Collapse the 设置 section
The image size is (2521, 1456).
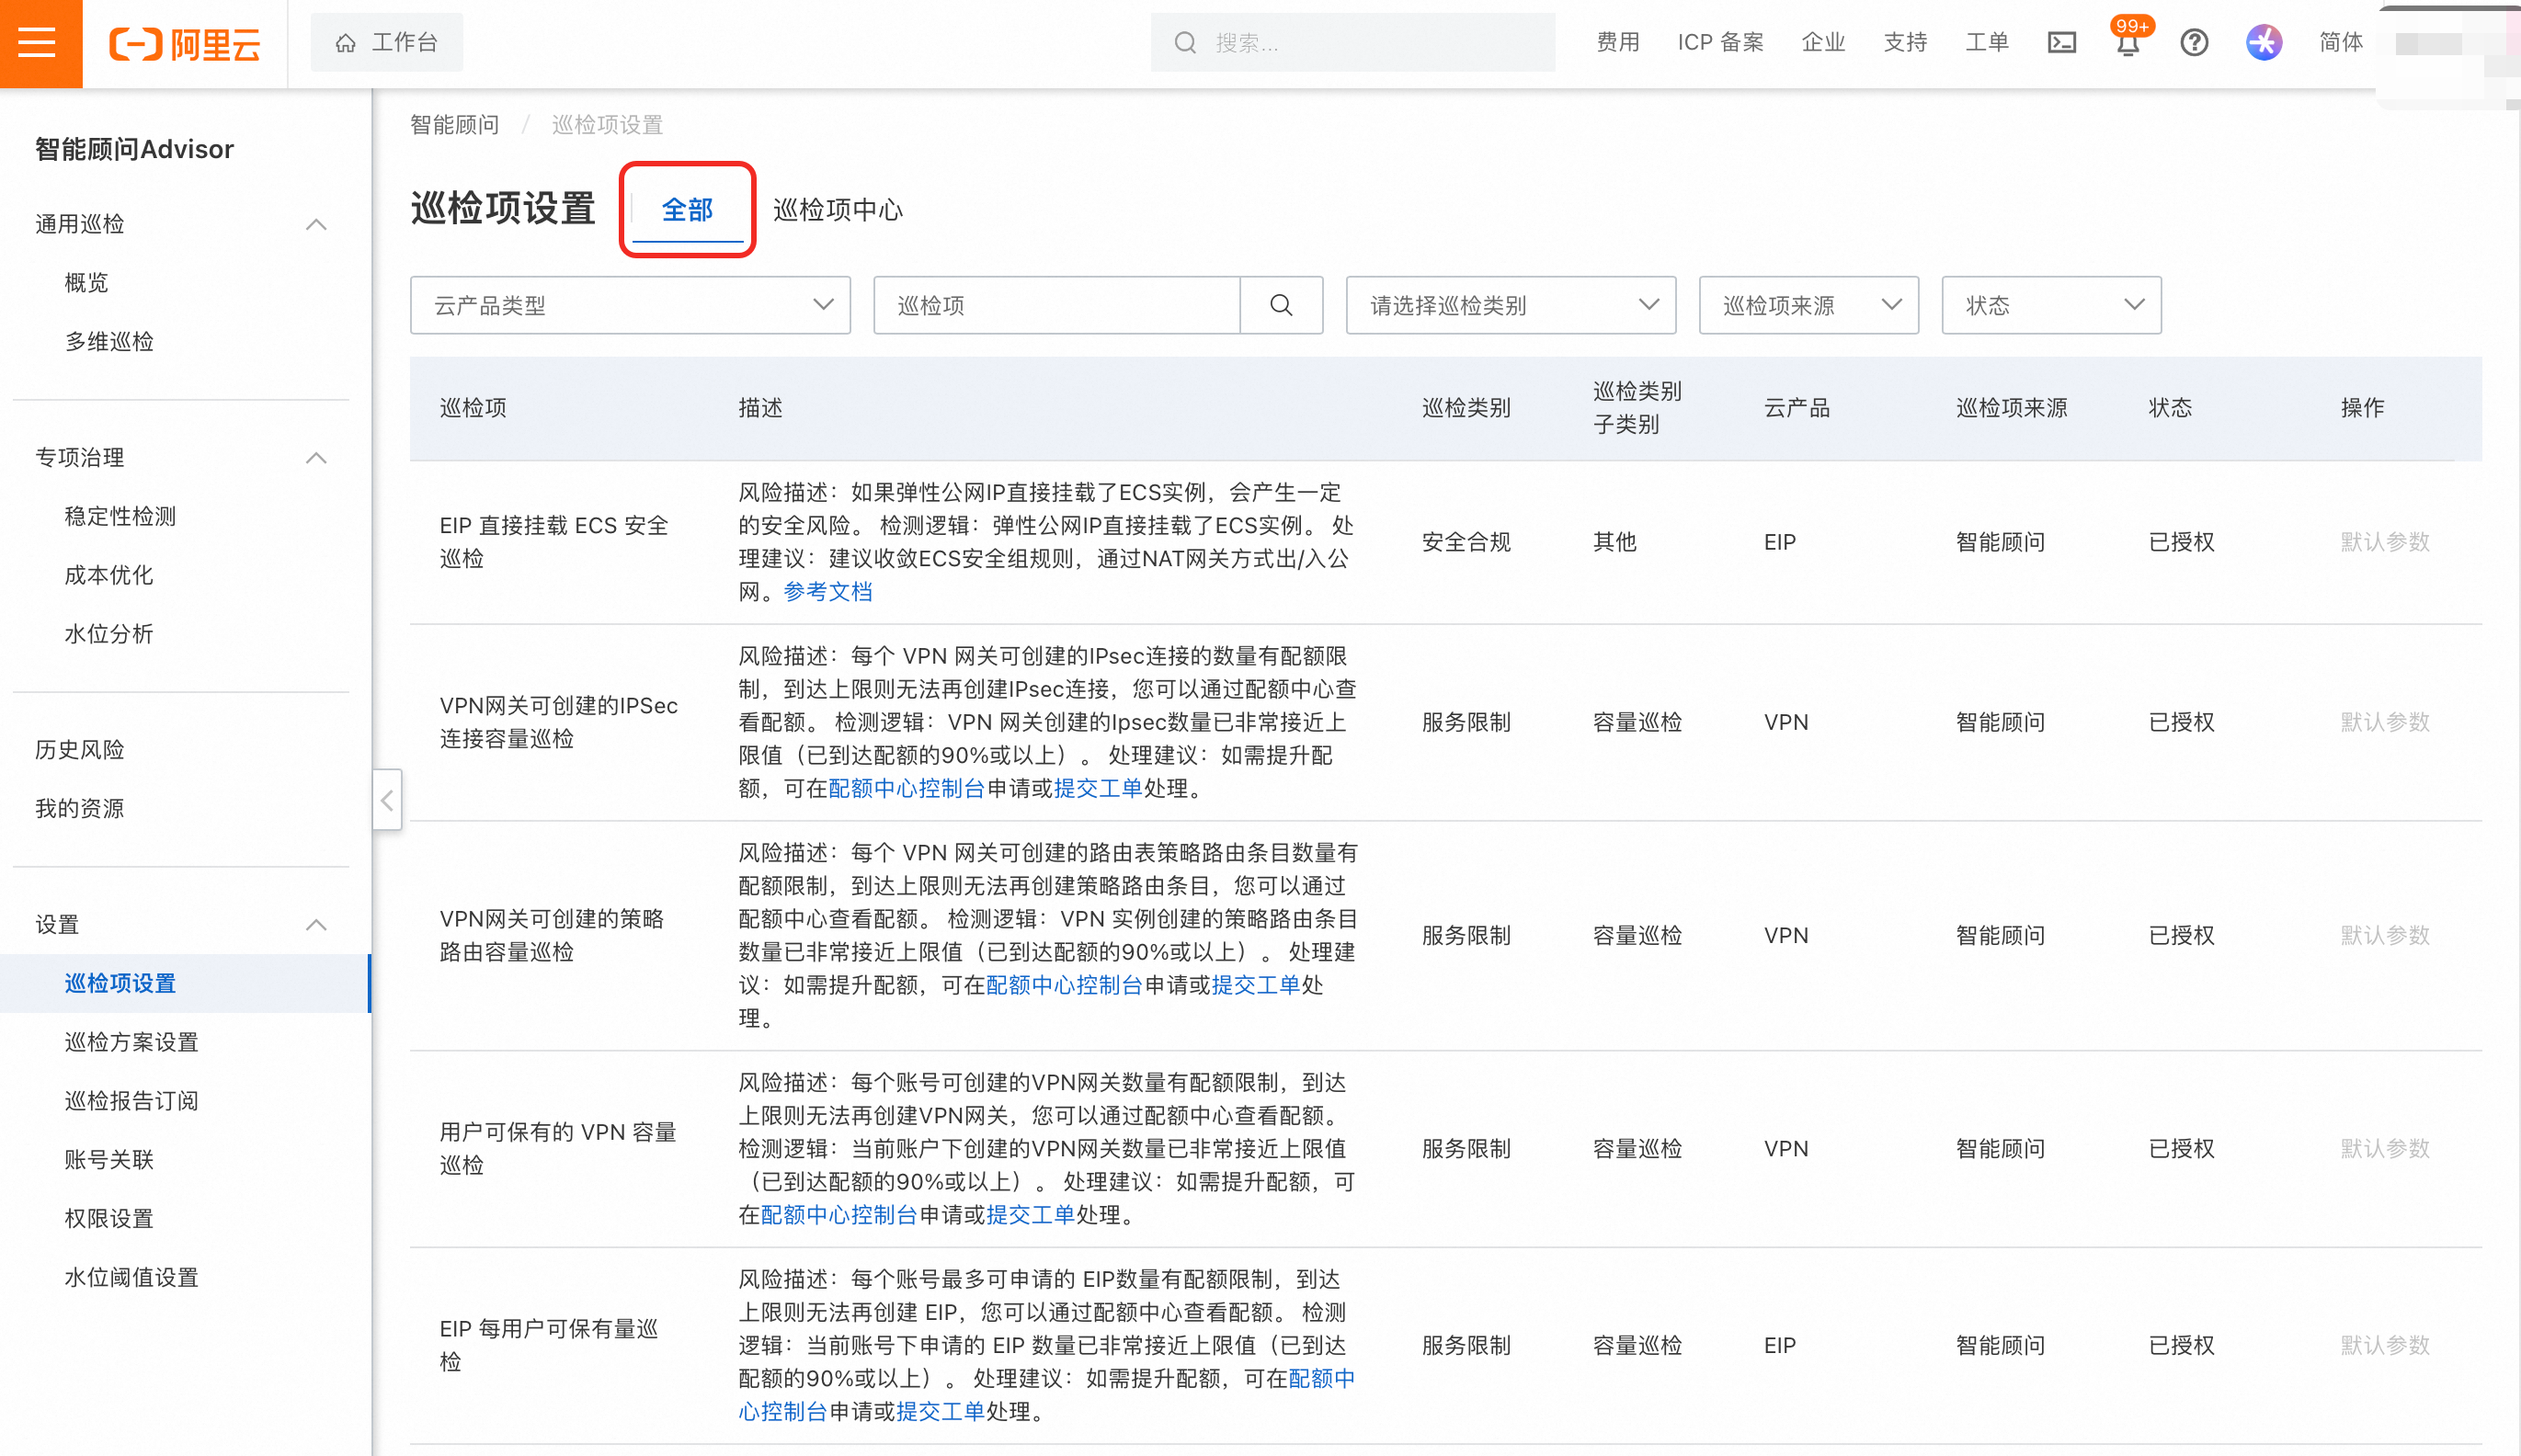click(x=316, y=925)
